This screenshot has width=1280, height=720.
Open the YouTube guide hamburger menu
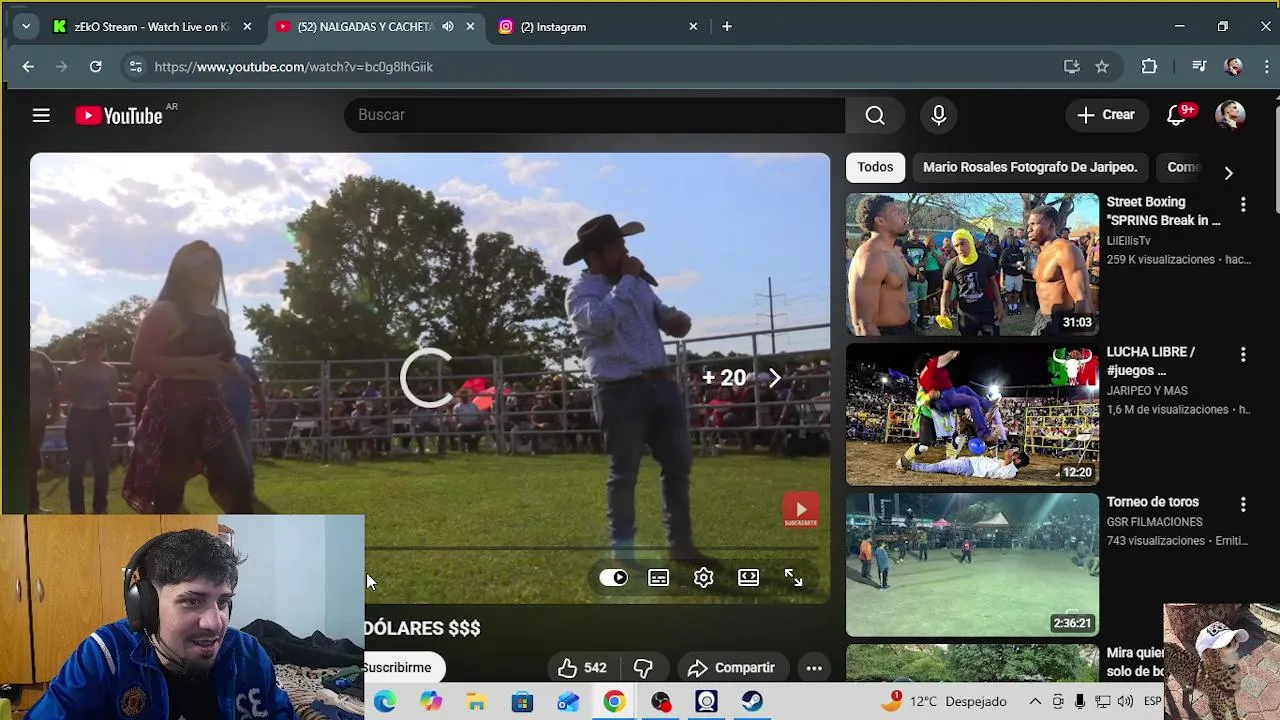tap(41, 116)
